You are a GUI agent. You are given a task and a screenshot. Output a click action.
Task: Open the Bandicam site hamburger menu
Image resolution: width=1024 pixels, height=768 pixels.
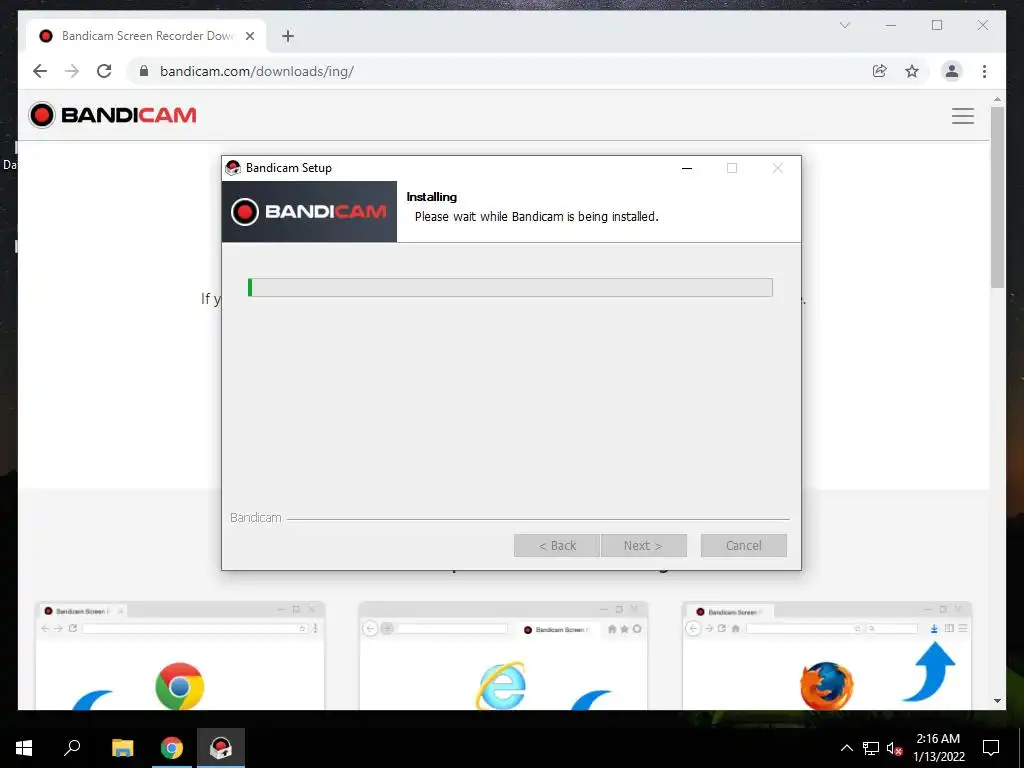coord(963,116)
